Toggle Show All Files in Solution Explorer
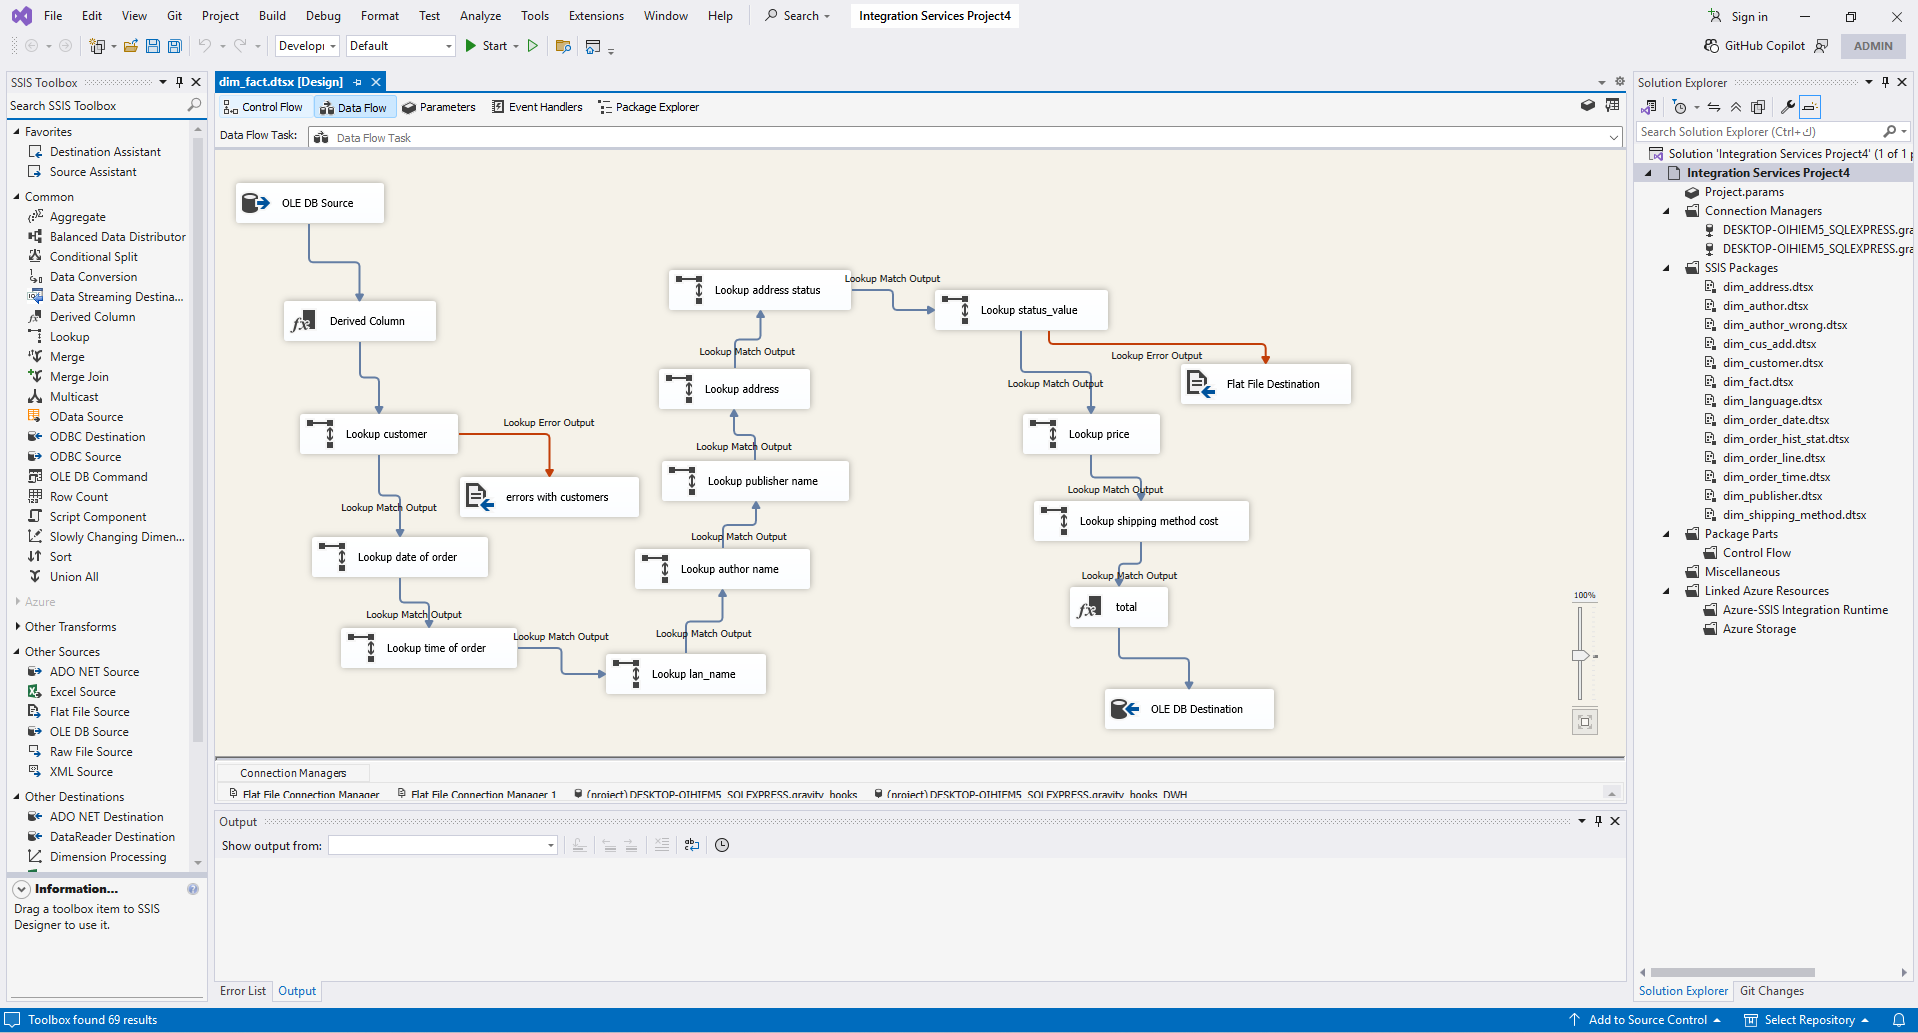 (1758, 107)
